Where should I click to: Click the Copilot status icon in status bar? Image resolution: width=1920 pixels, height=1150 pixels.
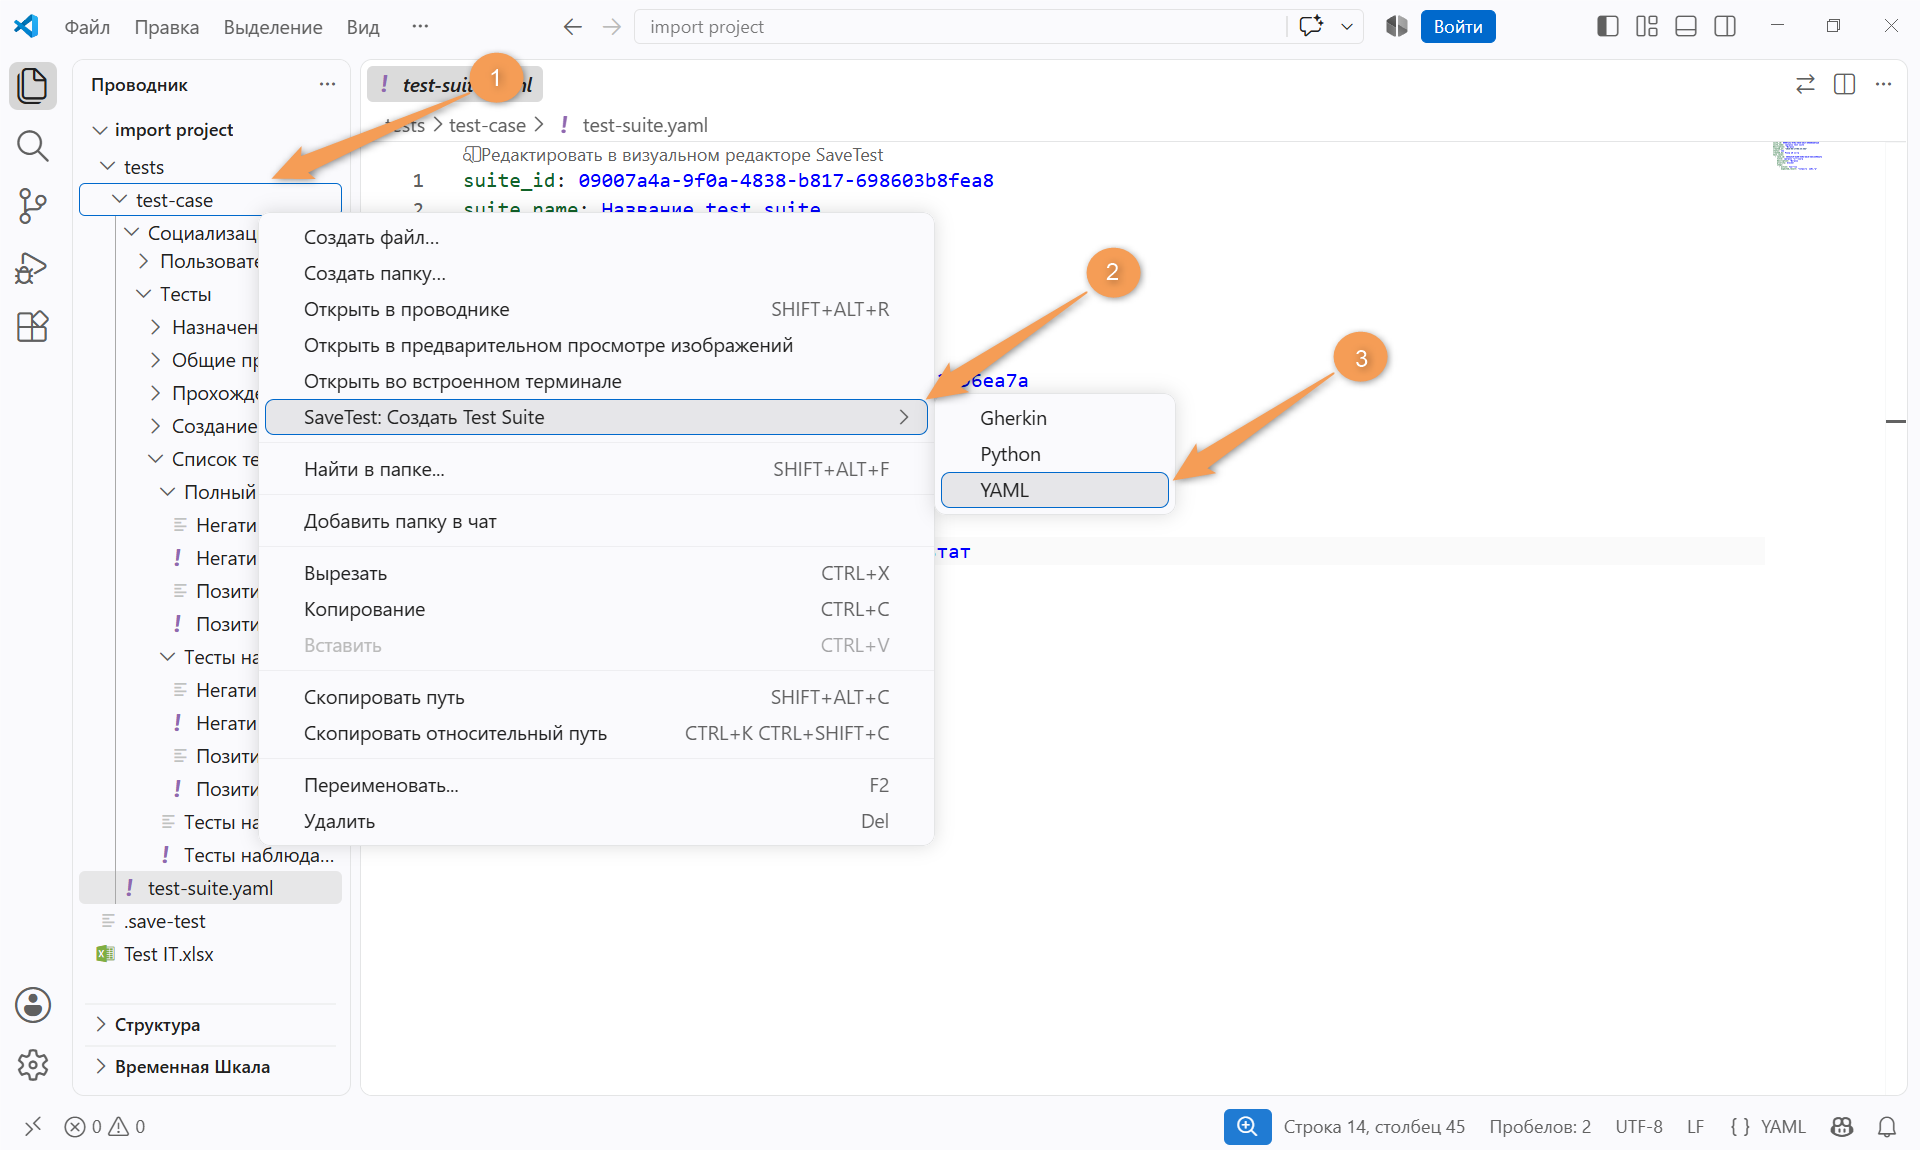click(1842, 1127)
